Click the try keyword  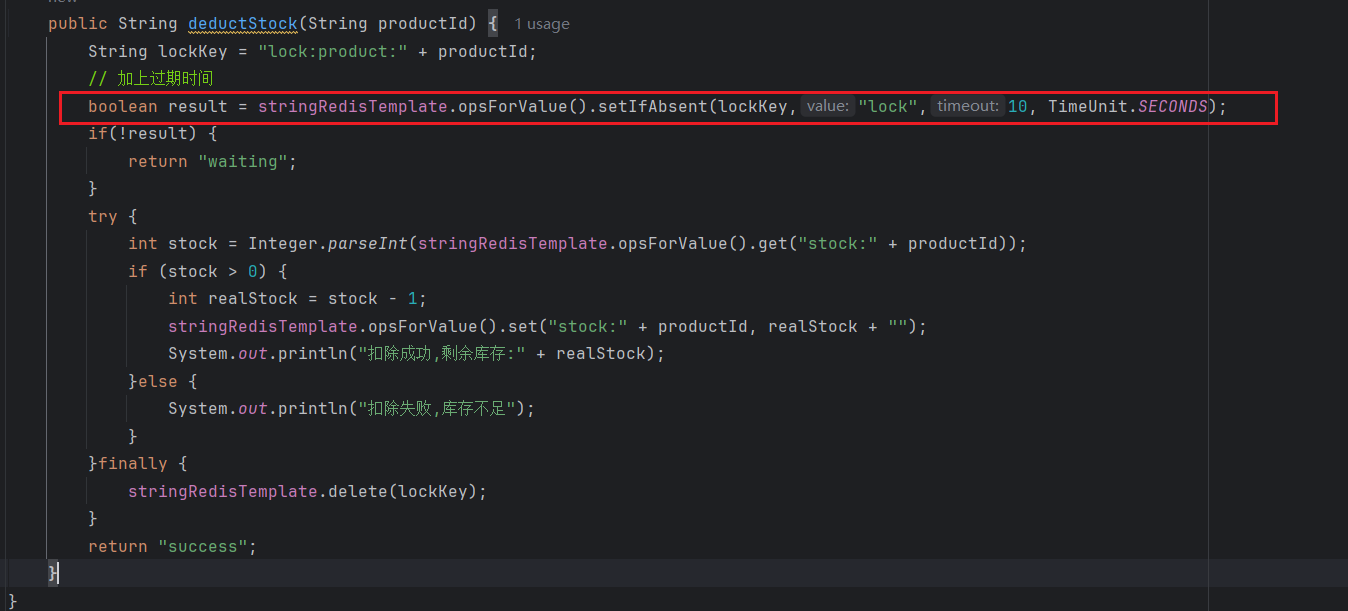103,216
